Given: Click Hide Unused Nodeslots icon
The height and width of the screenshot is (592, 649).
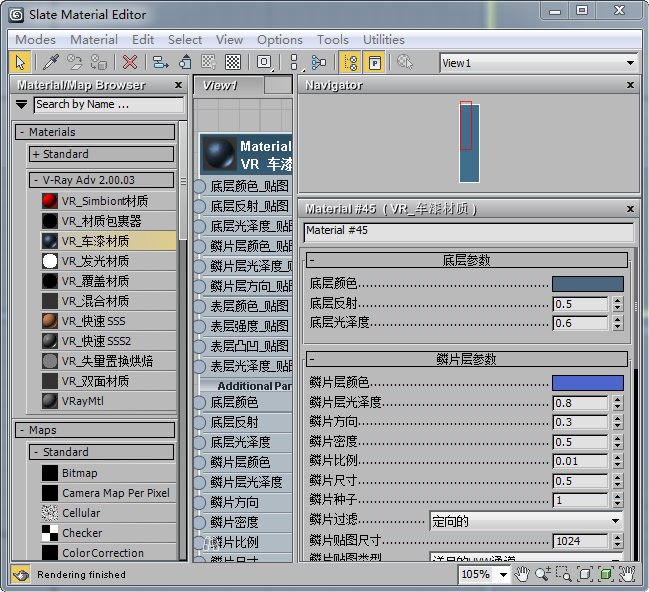Looking at the screenshot, I should pos(185,63).
